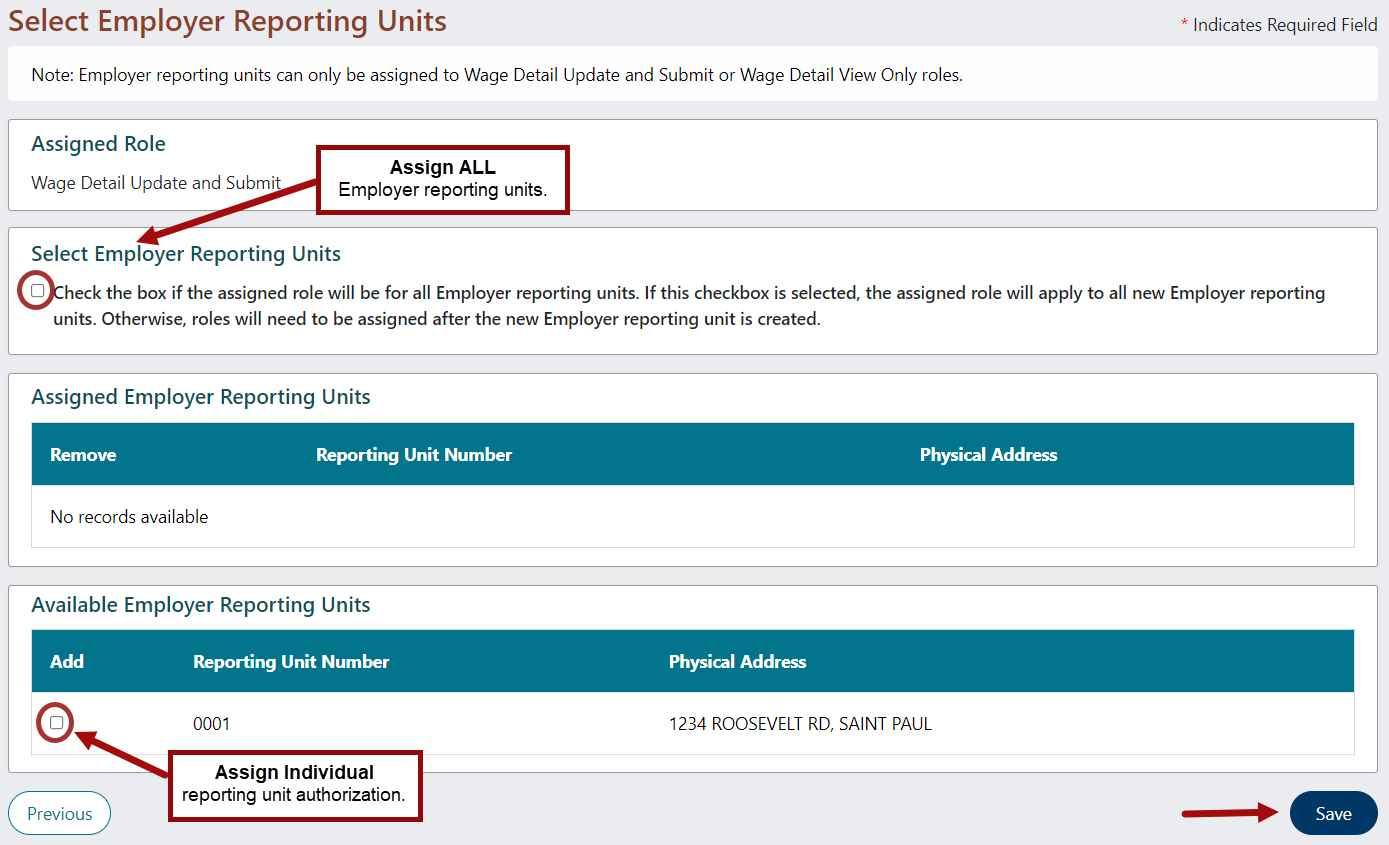Select reporting unit number 0001 cell
The image size is (1389, 845).
pos(211,724)
